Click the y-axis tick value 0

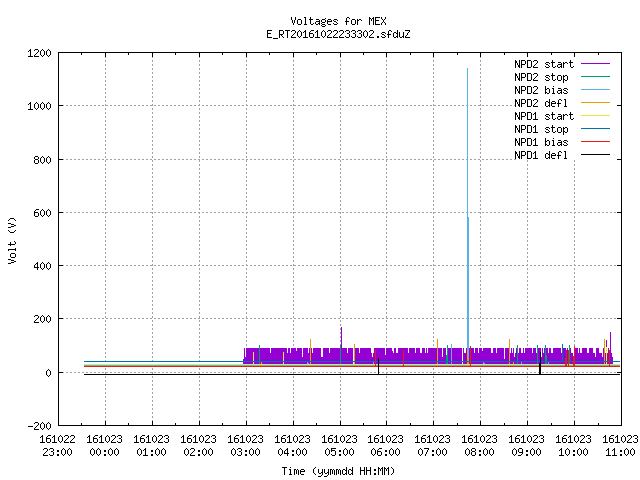tap(49, 373)
